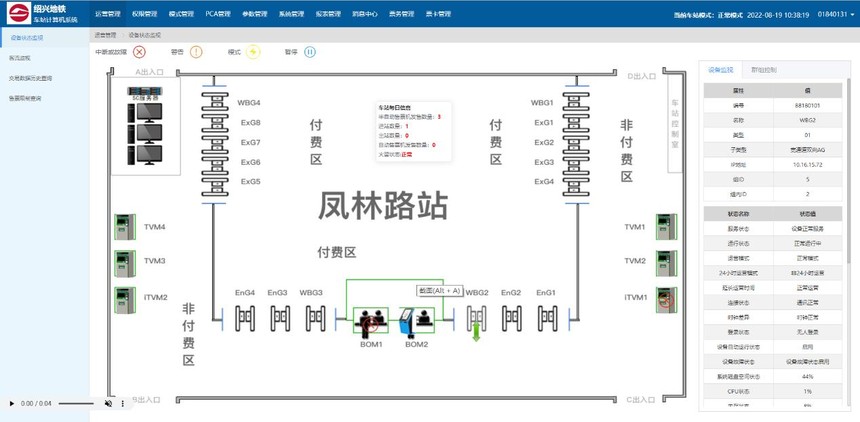Click the BOM2 booking office icon
Screen dimensions: 860x422
pos(416,322)
